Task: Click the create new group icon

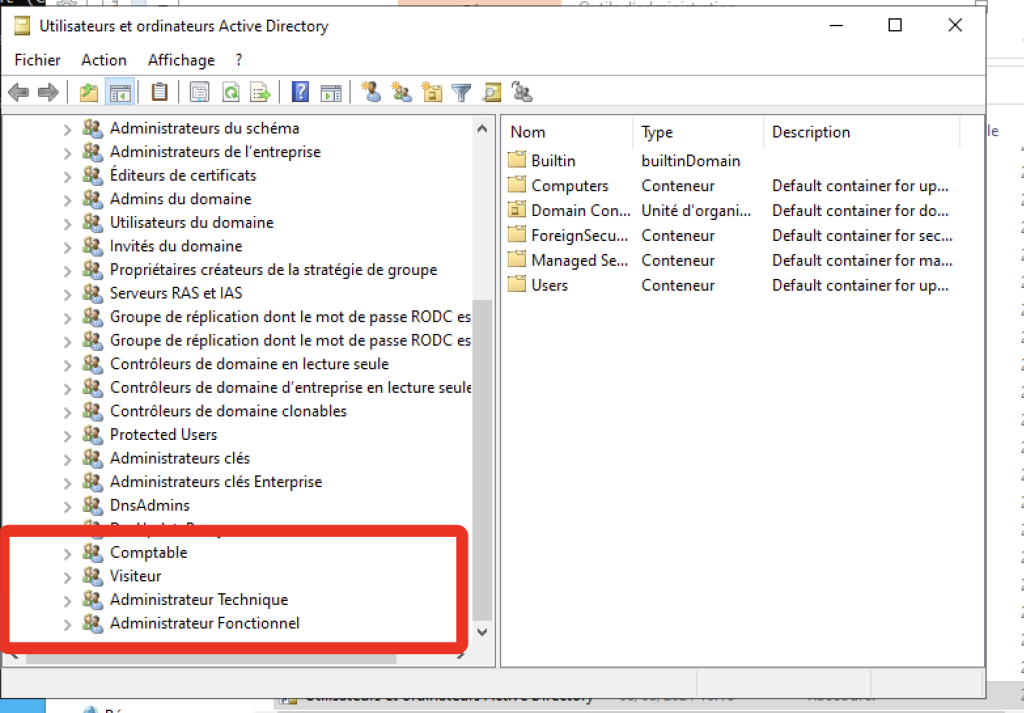Action: point(402,93)
